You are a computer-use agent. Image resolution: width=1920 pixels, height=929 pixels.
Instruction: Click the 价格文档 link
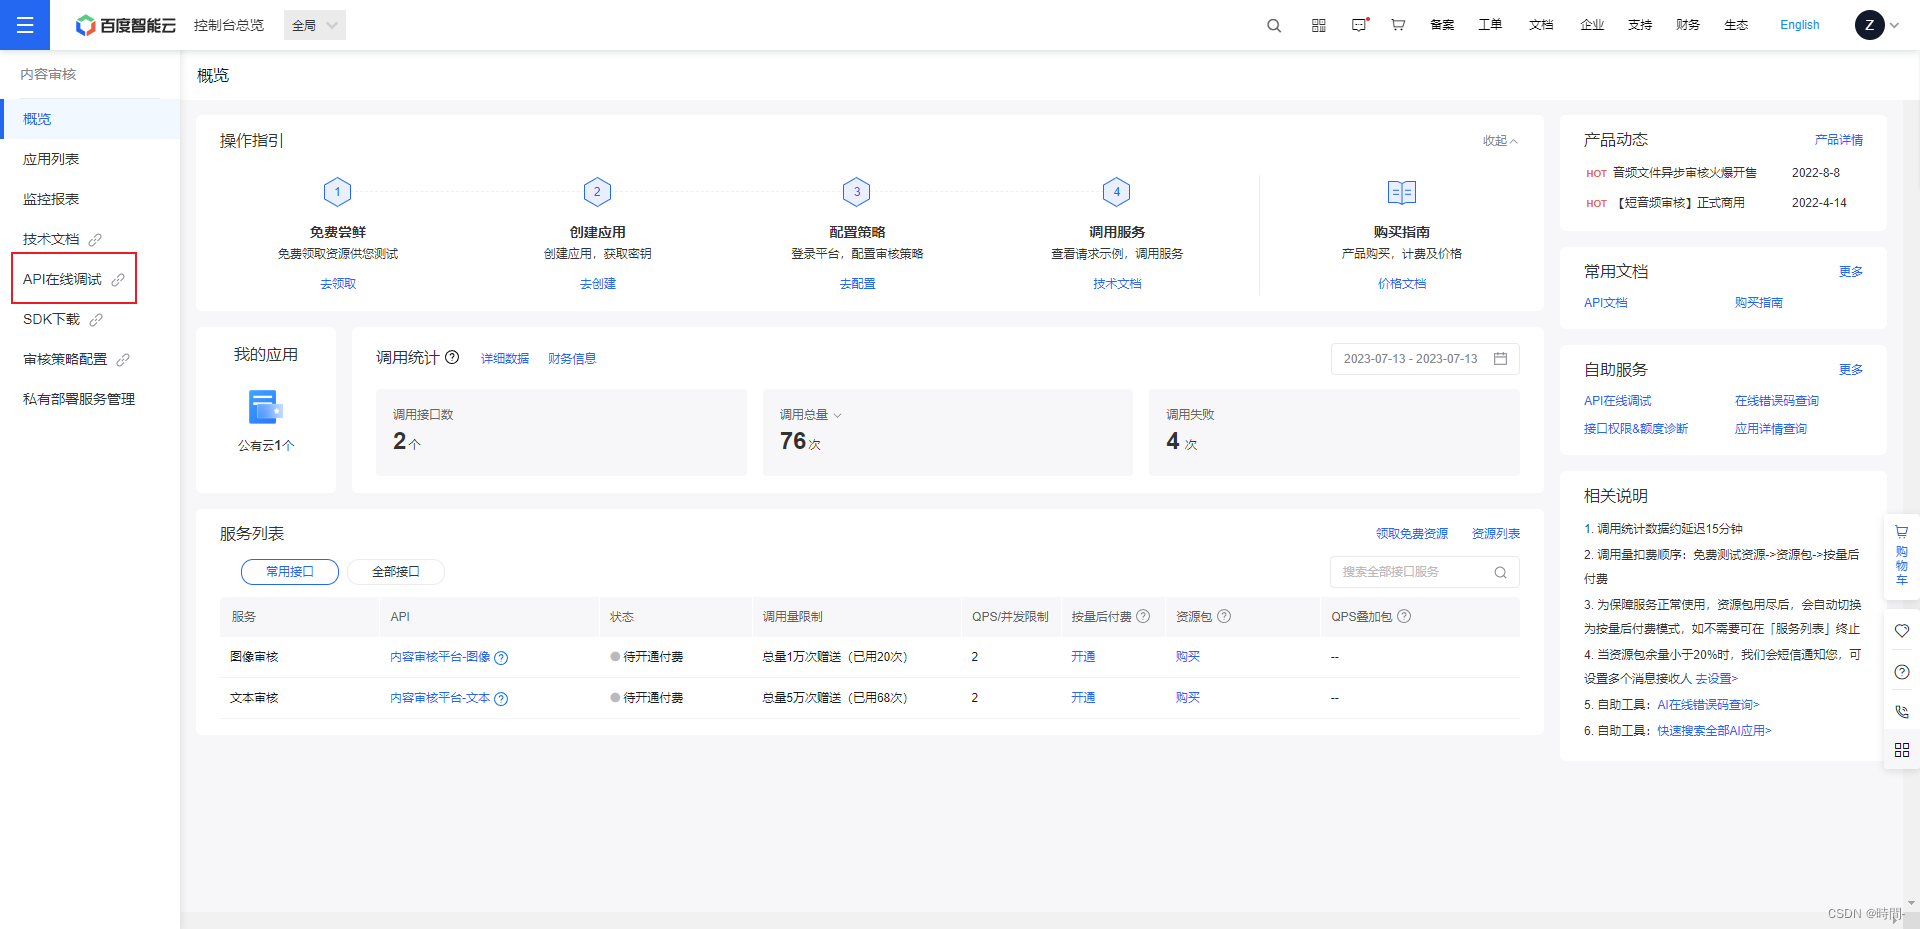[x=1402, y=284]
